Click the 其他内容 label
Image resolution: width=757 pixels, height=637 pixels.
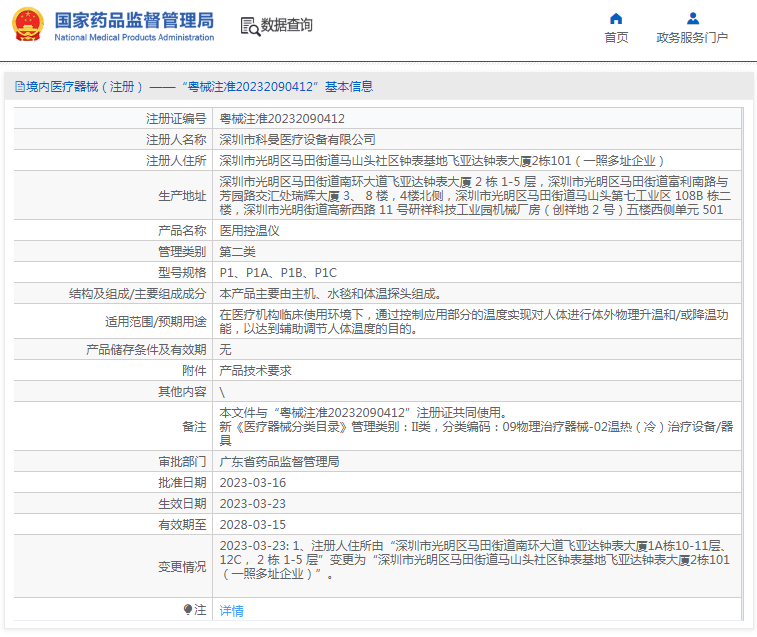pyautogui.click(x=182, y=392)
